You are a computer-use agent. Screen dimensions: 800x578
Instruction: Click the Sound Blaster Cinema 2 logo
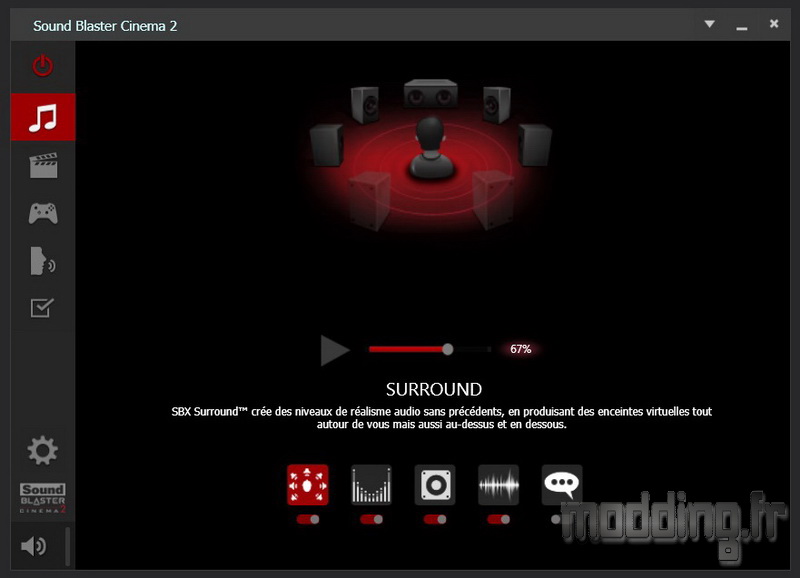pyautogui.click(x=43, y=498)
